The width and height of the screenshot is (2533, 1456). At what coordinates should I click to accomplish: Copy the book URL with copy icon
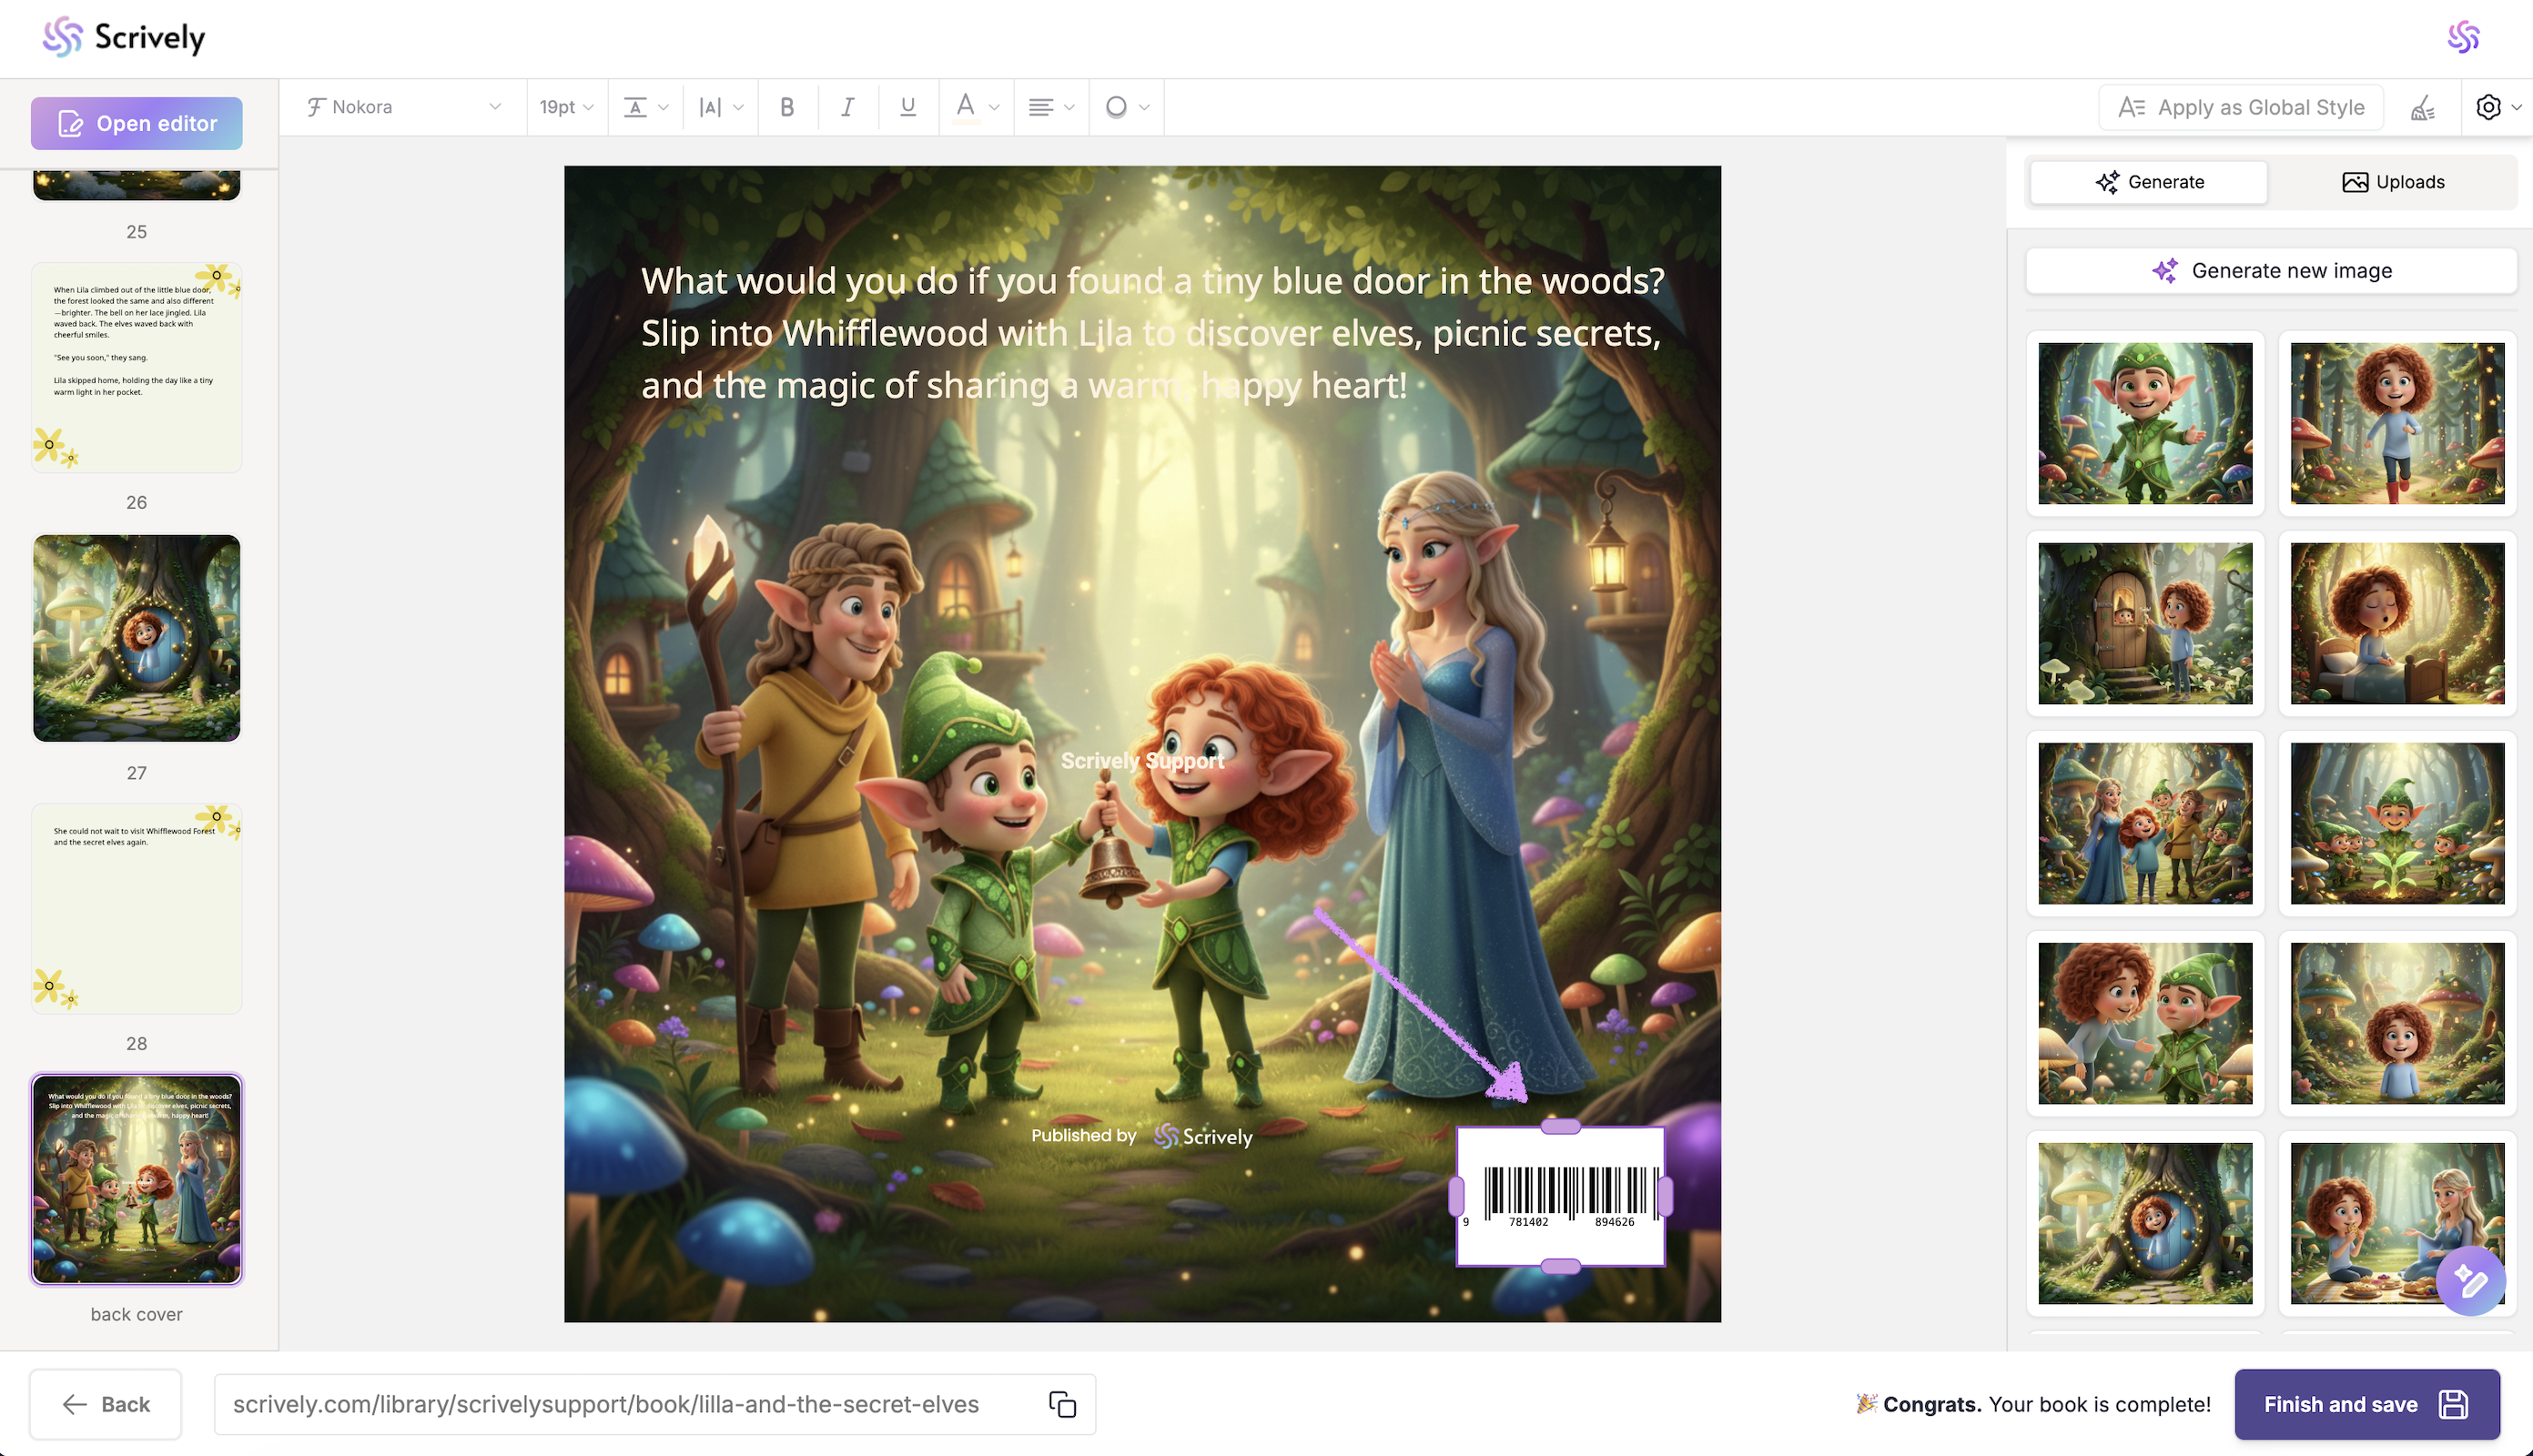click(x=1062, y=1404)
